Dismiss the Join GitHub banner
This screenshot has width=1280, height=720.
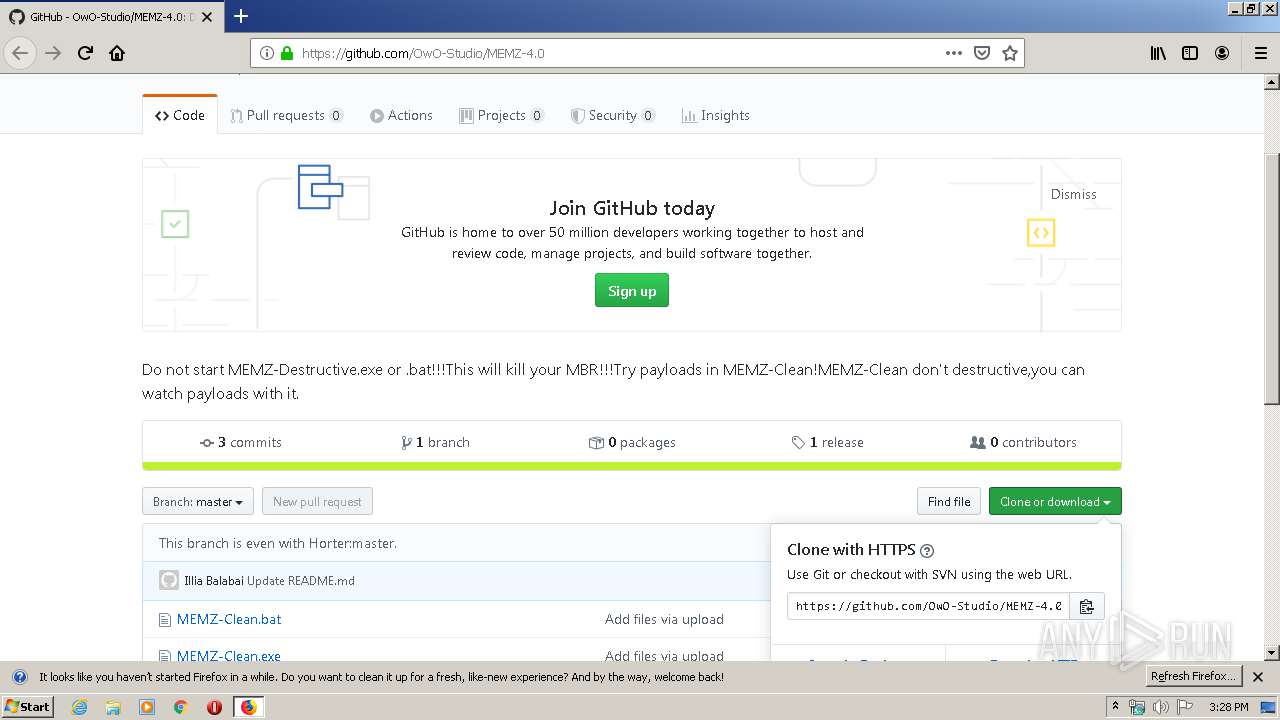[x=1073, y=194]
